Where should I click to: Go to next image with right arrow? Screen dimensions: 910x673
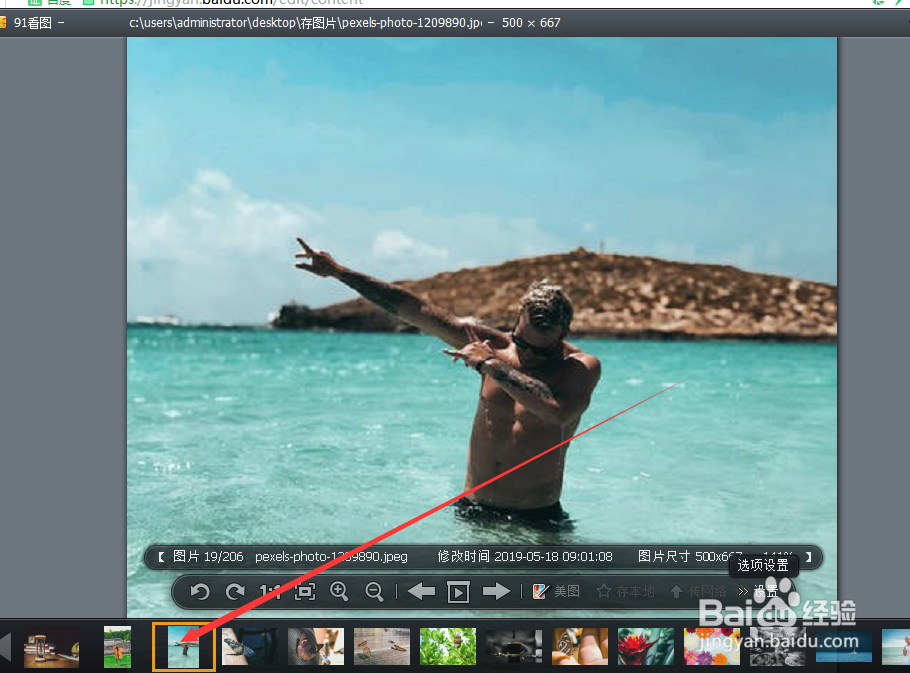pyautogui.click(x=496, y=592)
